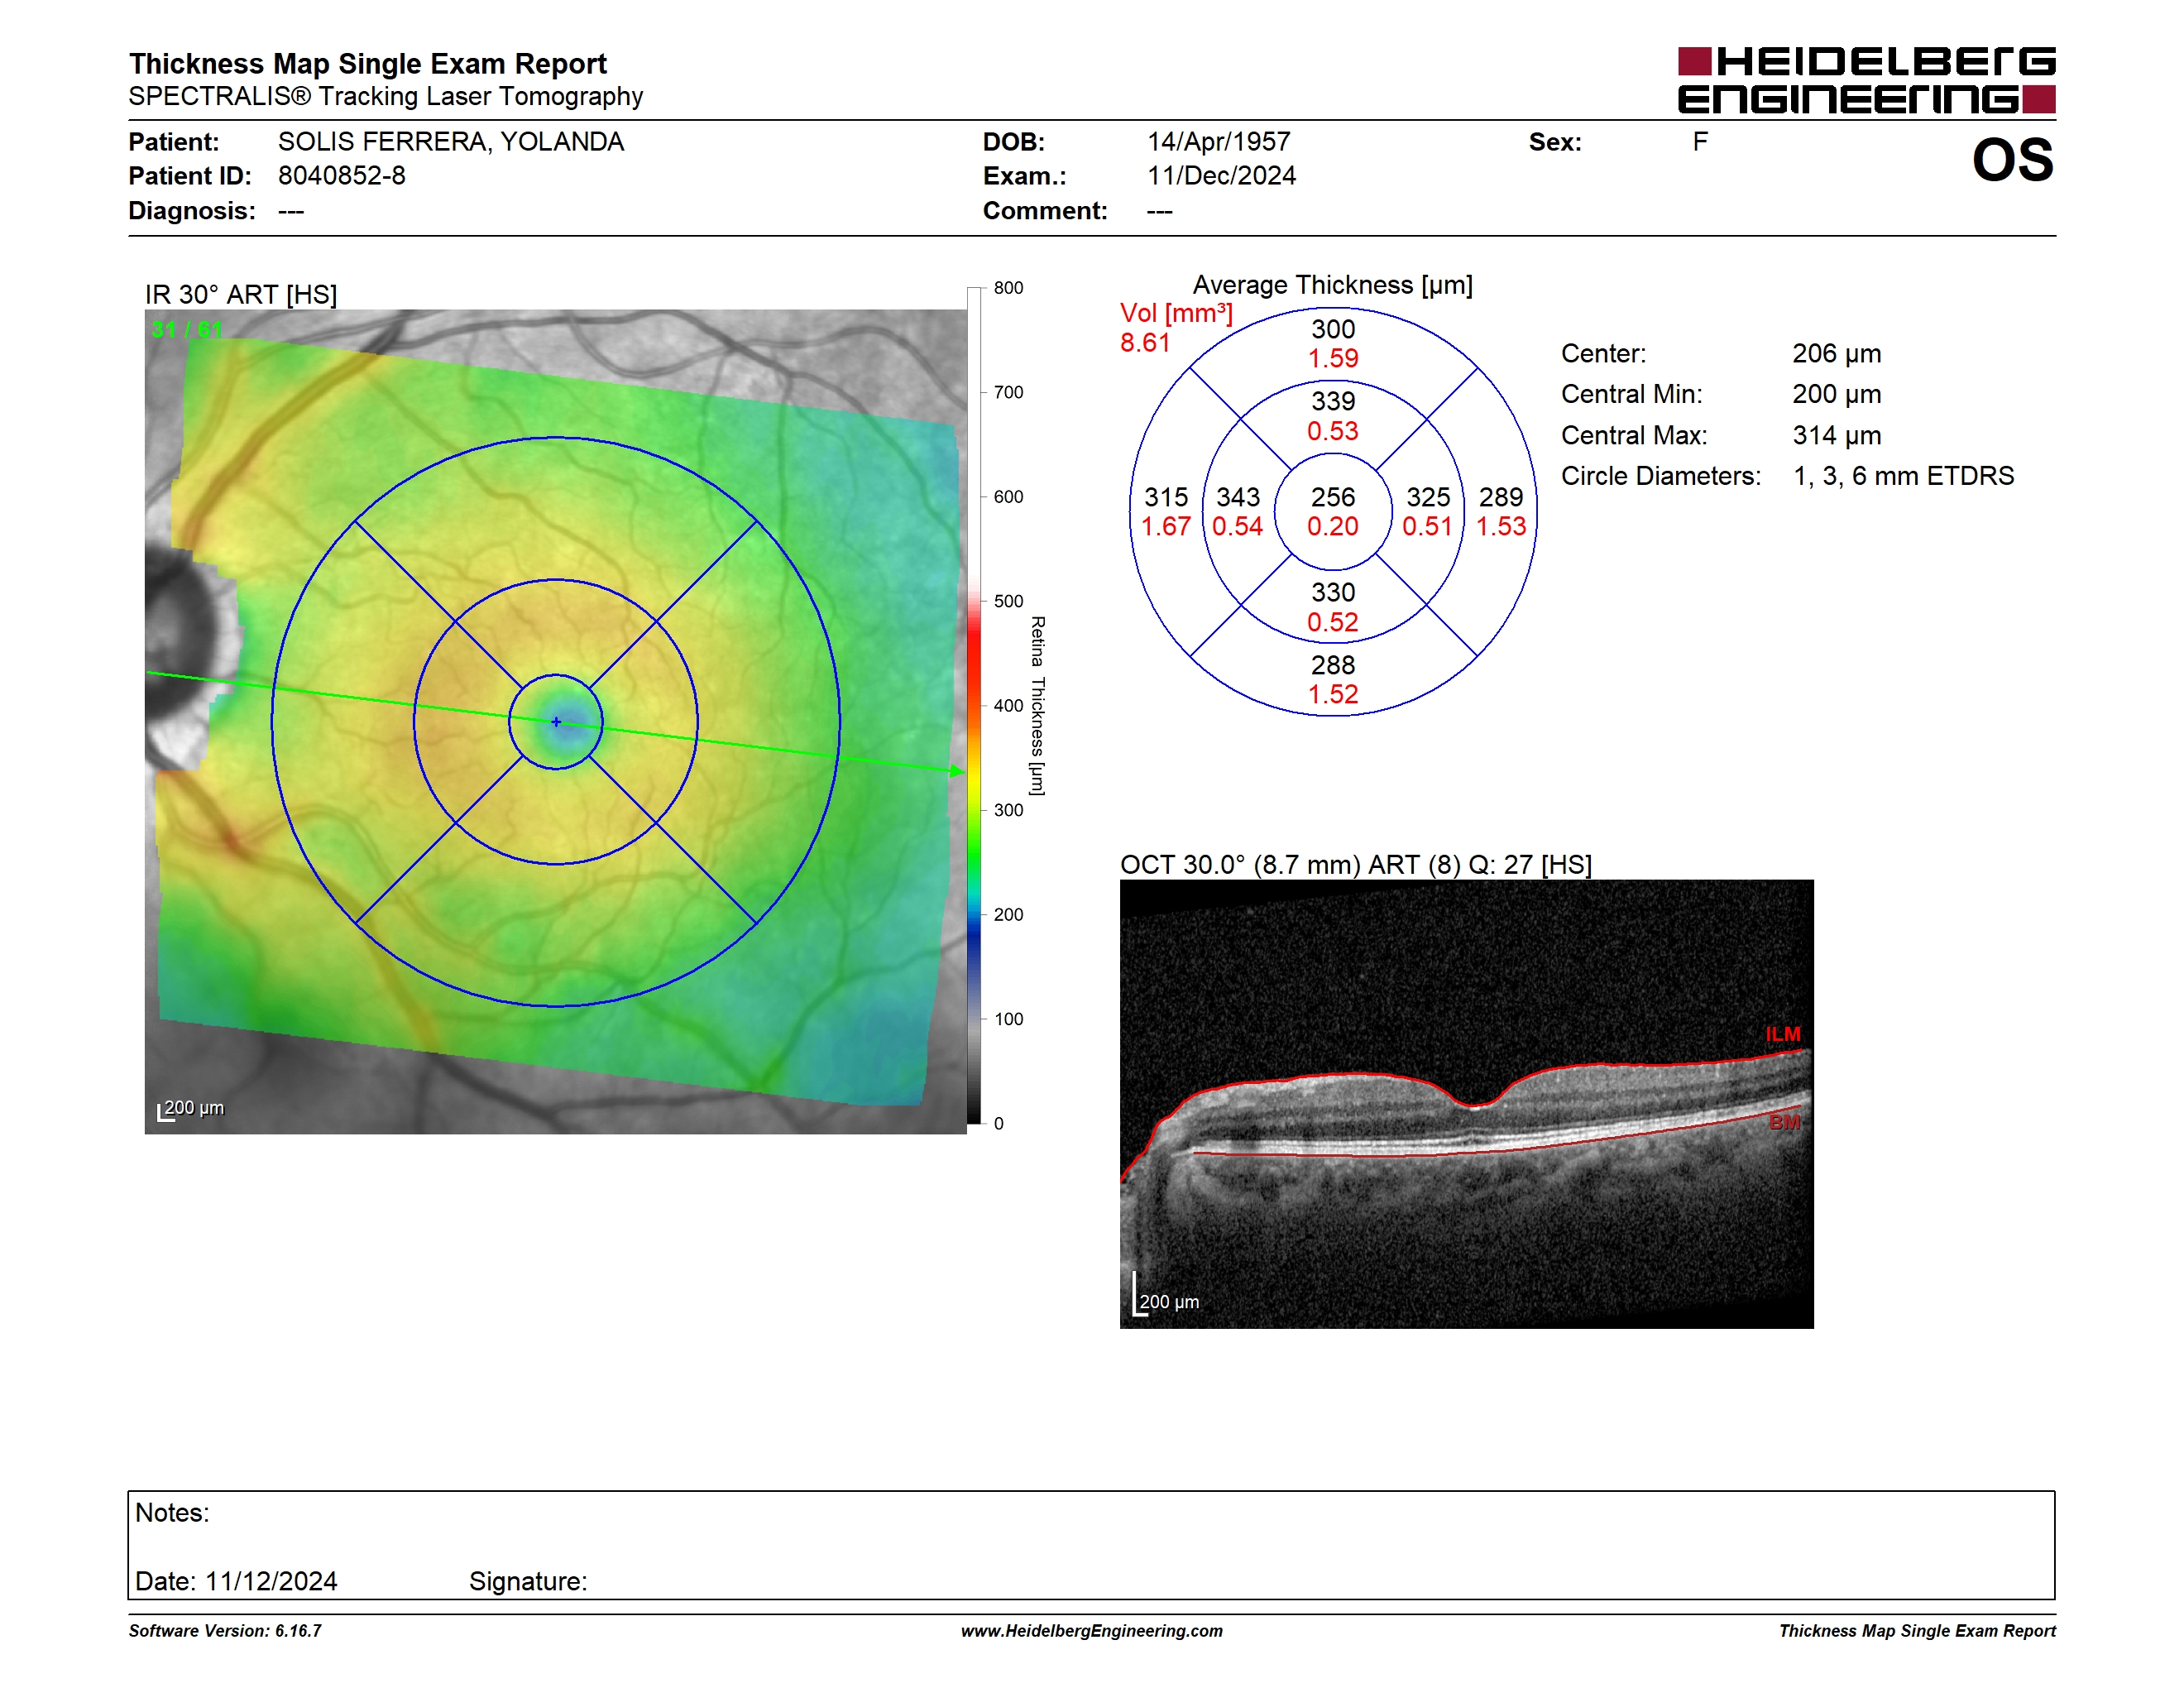Screen dimensions: 2184x1688
Task: Click the green scan line arrowhead
Action: (956, 770)
